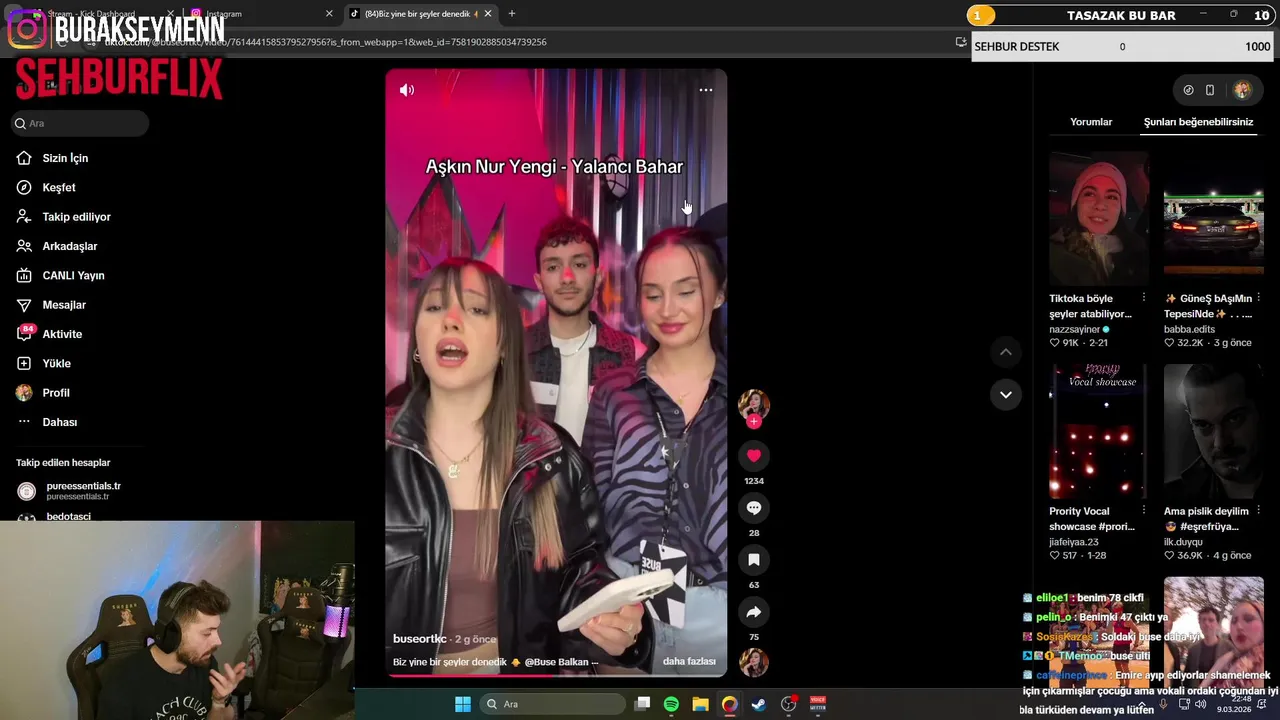This screenshot has height=720, width=1280.
Task: Click the @Buse Balkan mention
Action: (x=556, y=662)
